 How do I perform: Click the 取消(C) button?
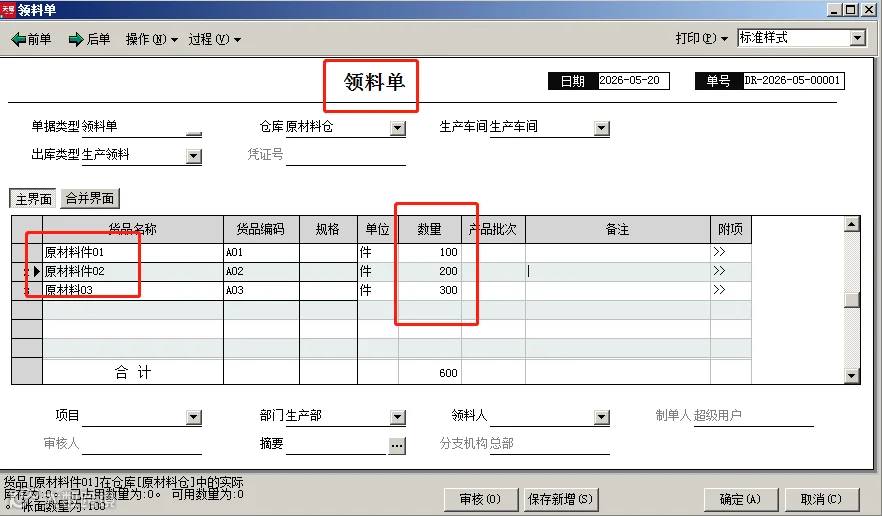(821, 499)
